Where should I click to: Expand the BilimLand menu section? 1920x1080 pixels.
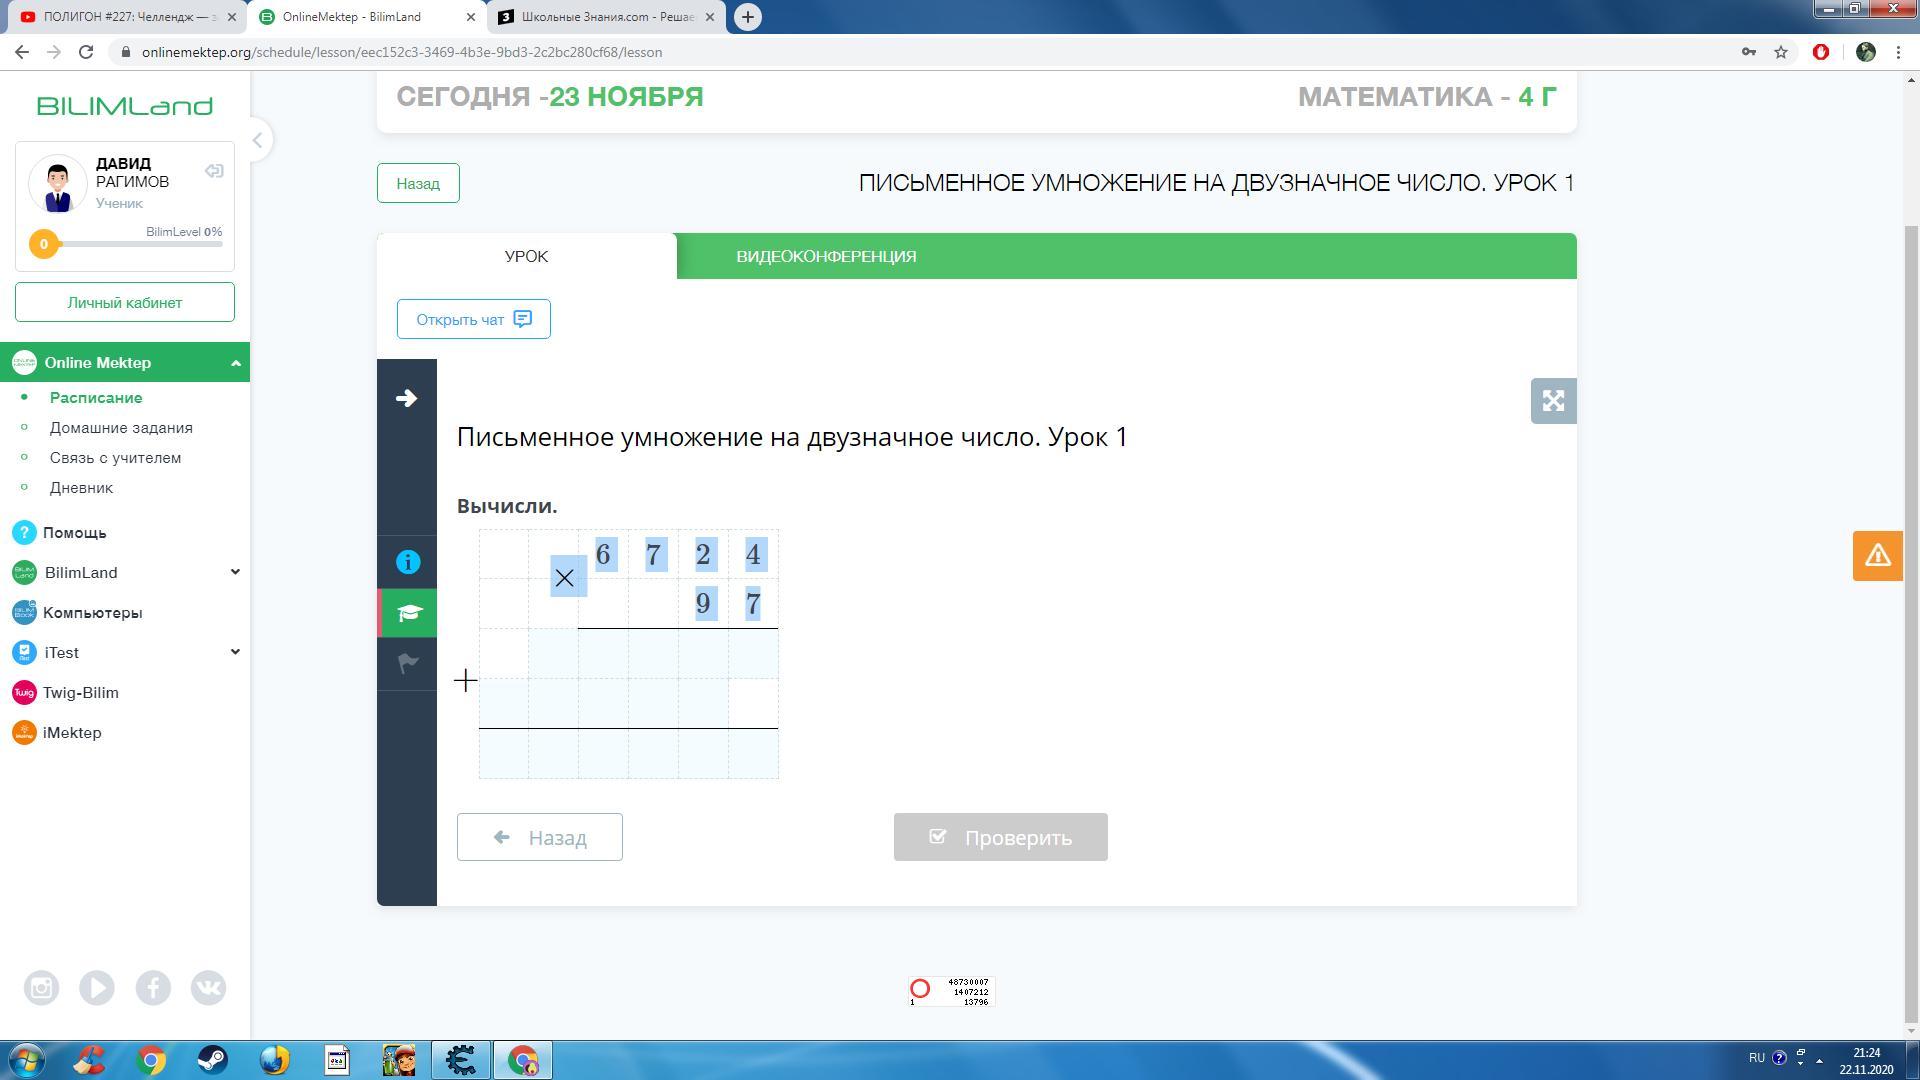pos(235,572)
